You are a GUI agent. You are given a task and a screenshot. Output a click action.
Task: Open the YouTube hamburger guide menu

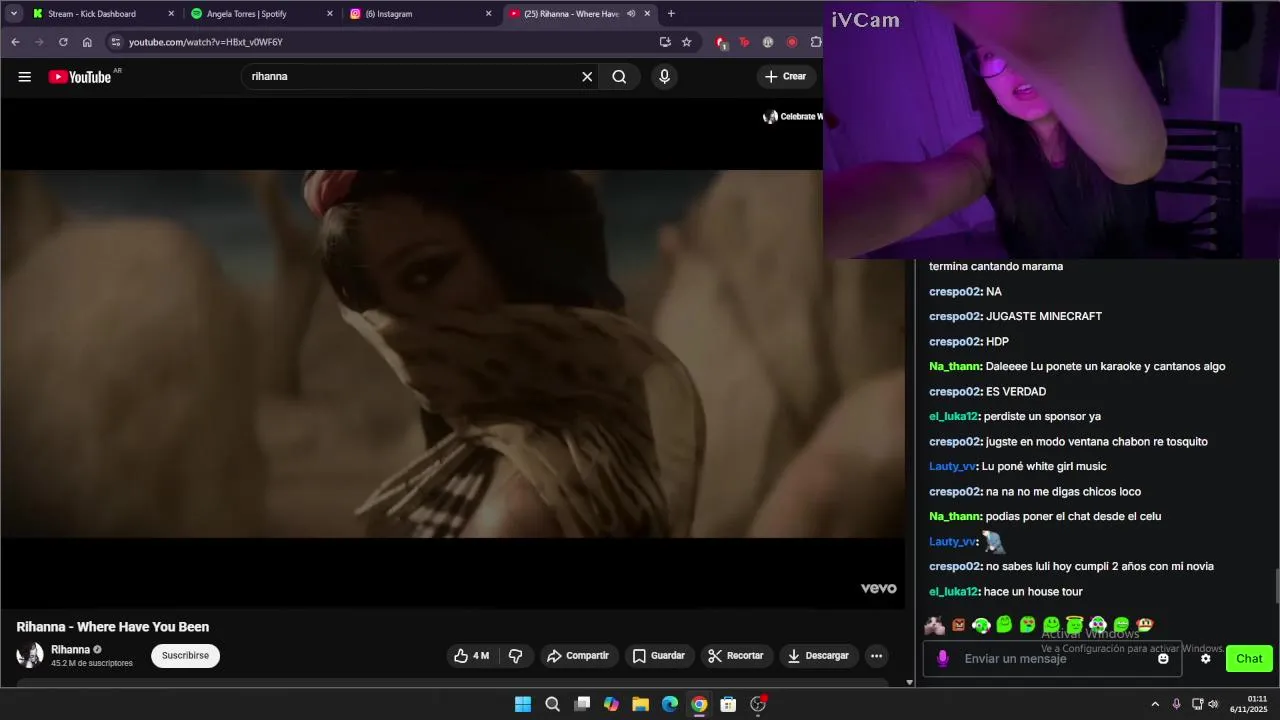25,77
